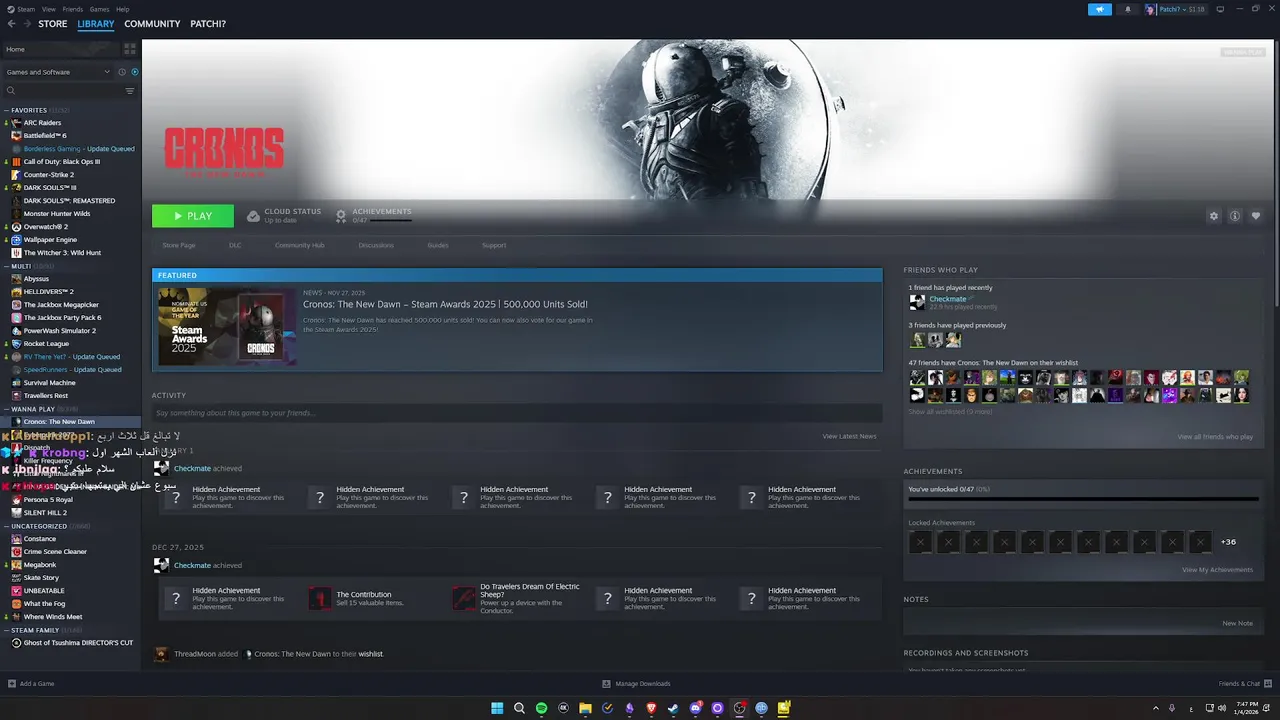The height and width of the screenshot is (720, 1280).
Task: Open Spotify from the taskbar
Action: (541, 708)
